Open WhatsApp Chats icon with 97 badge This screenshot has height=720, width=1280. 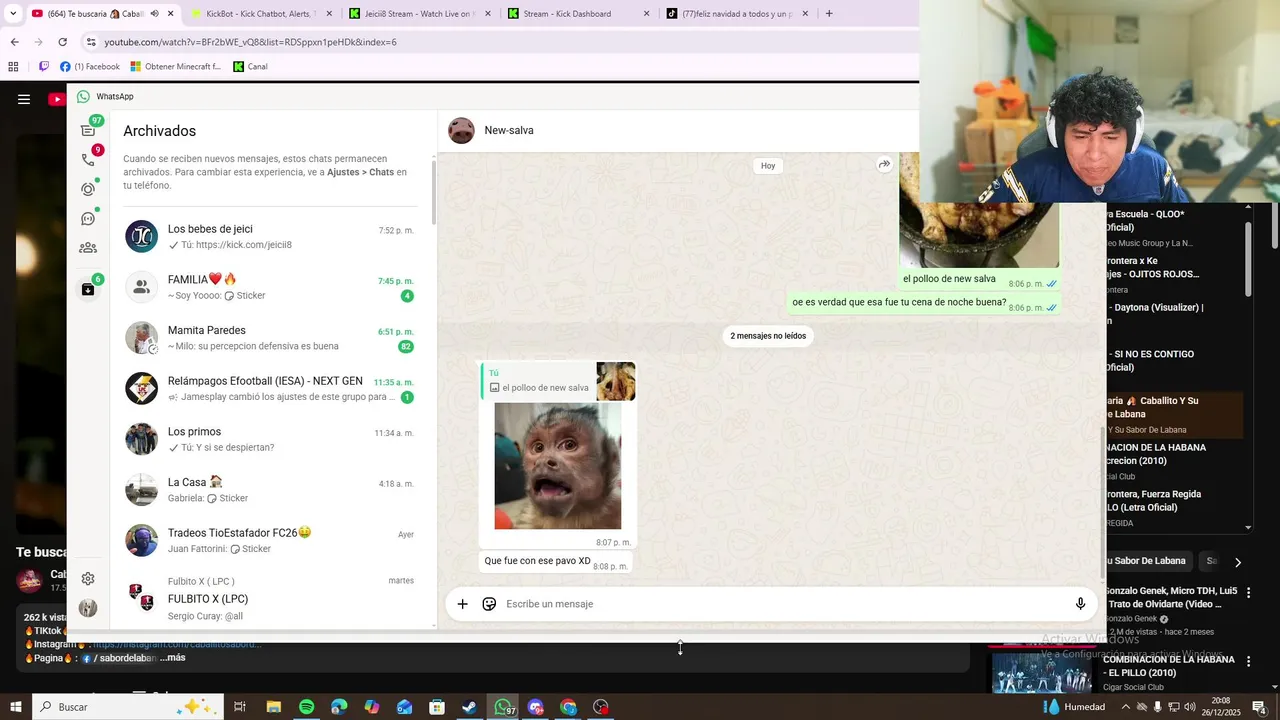[88, 130]
